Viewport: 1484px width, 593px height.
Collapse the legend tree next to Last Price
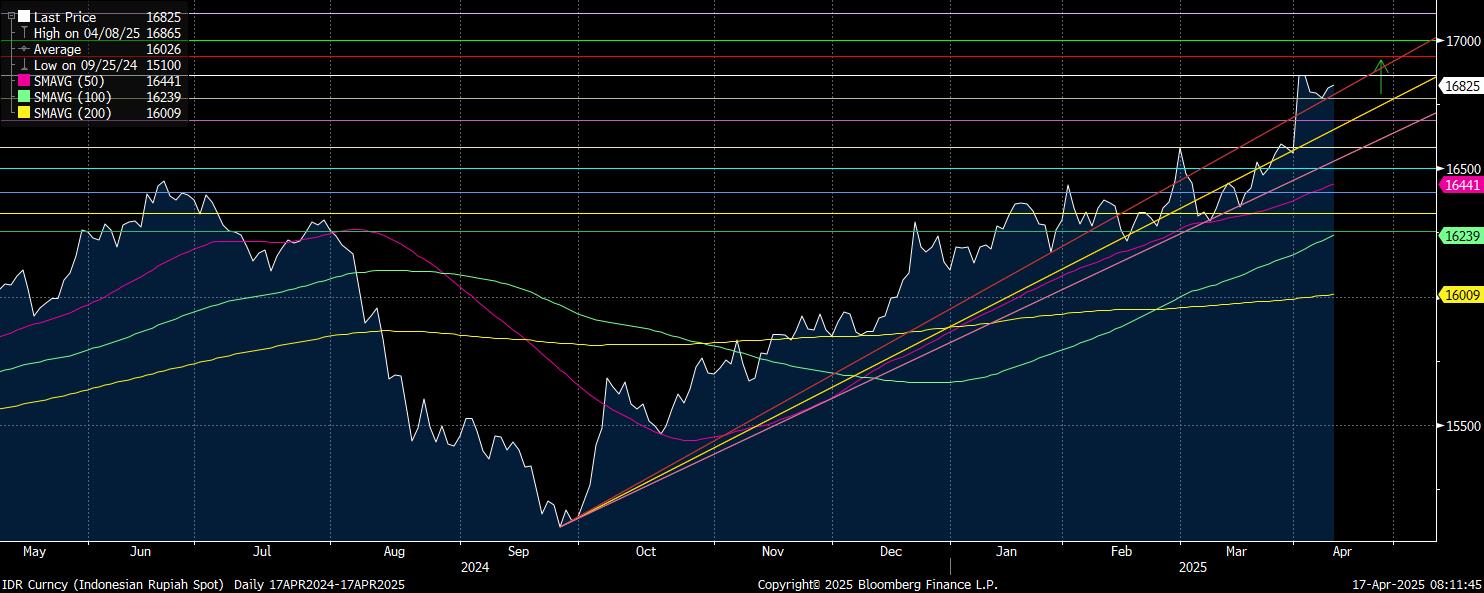click(x=12, y=17)
